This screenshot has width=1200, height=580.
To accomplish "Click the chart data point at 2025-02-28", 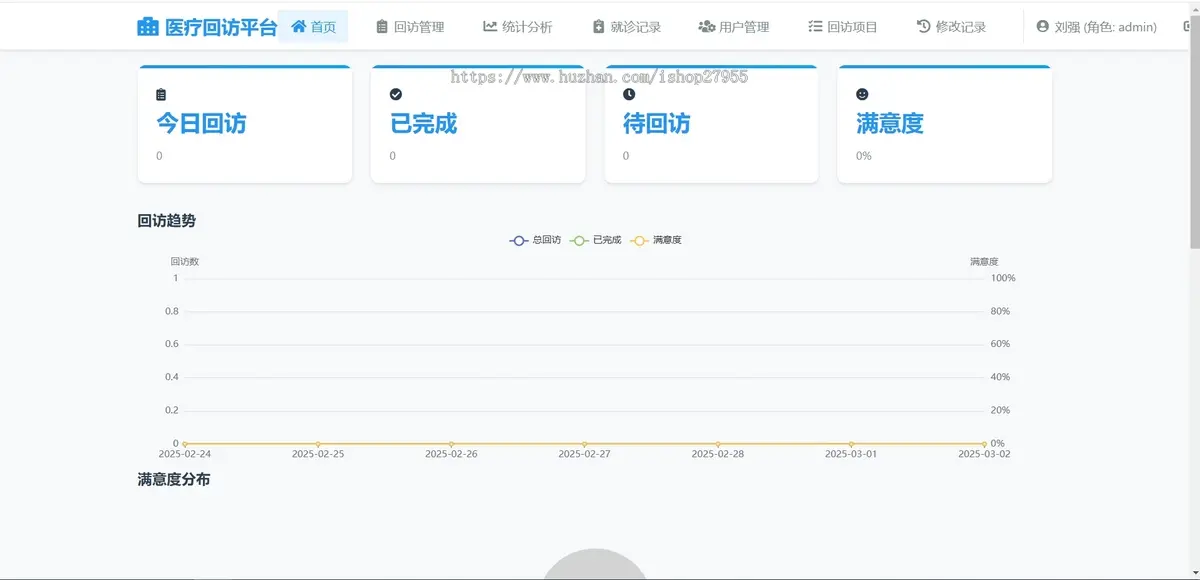I will click(718, 444).
